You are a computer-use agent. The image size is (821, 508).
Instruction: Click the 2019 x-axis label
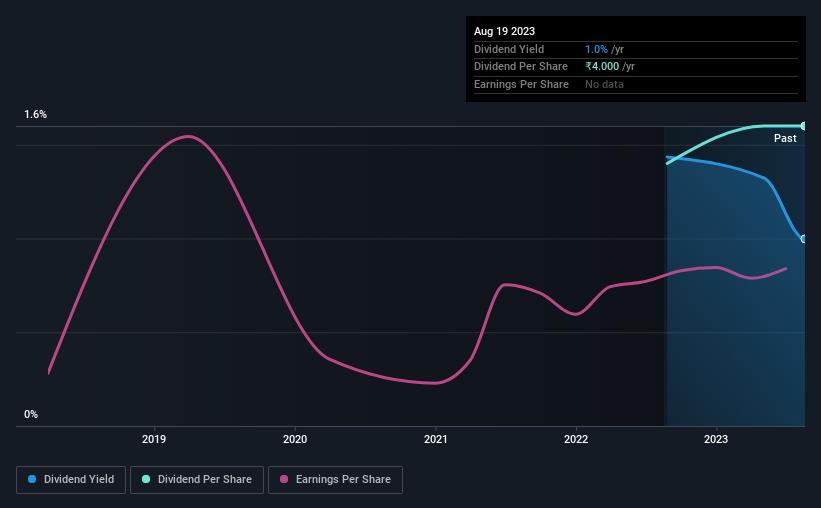pyautogui.click(x=154, y=439)
